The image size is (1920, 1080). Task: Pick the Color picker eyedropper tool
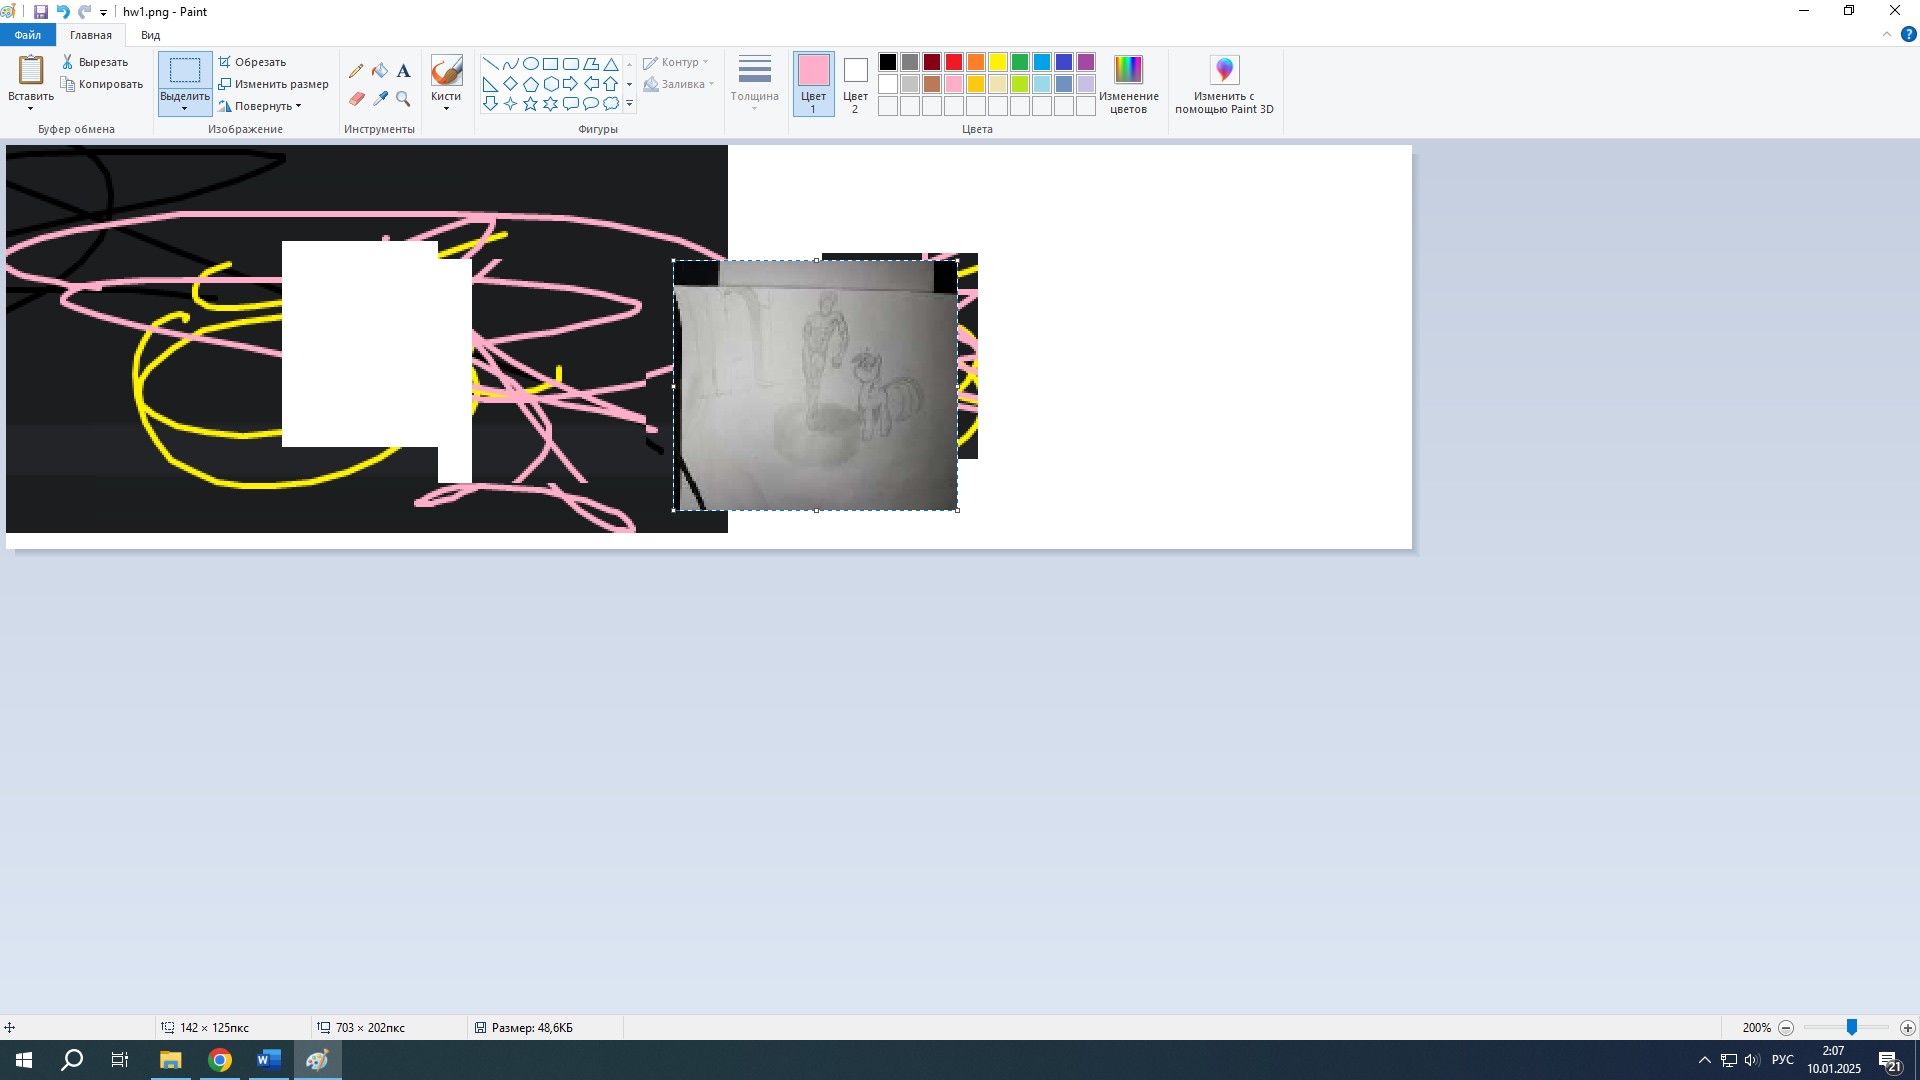[380, 99]
